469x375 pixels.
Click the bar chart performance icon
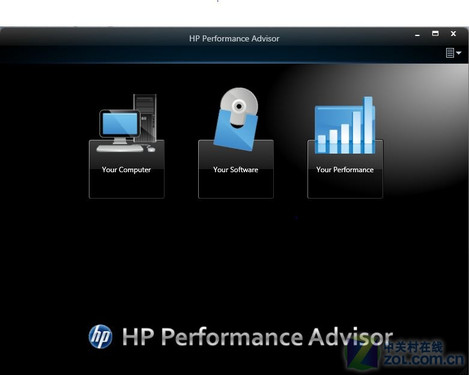[345, 125]
